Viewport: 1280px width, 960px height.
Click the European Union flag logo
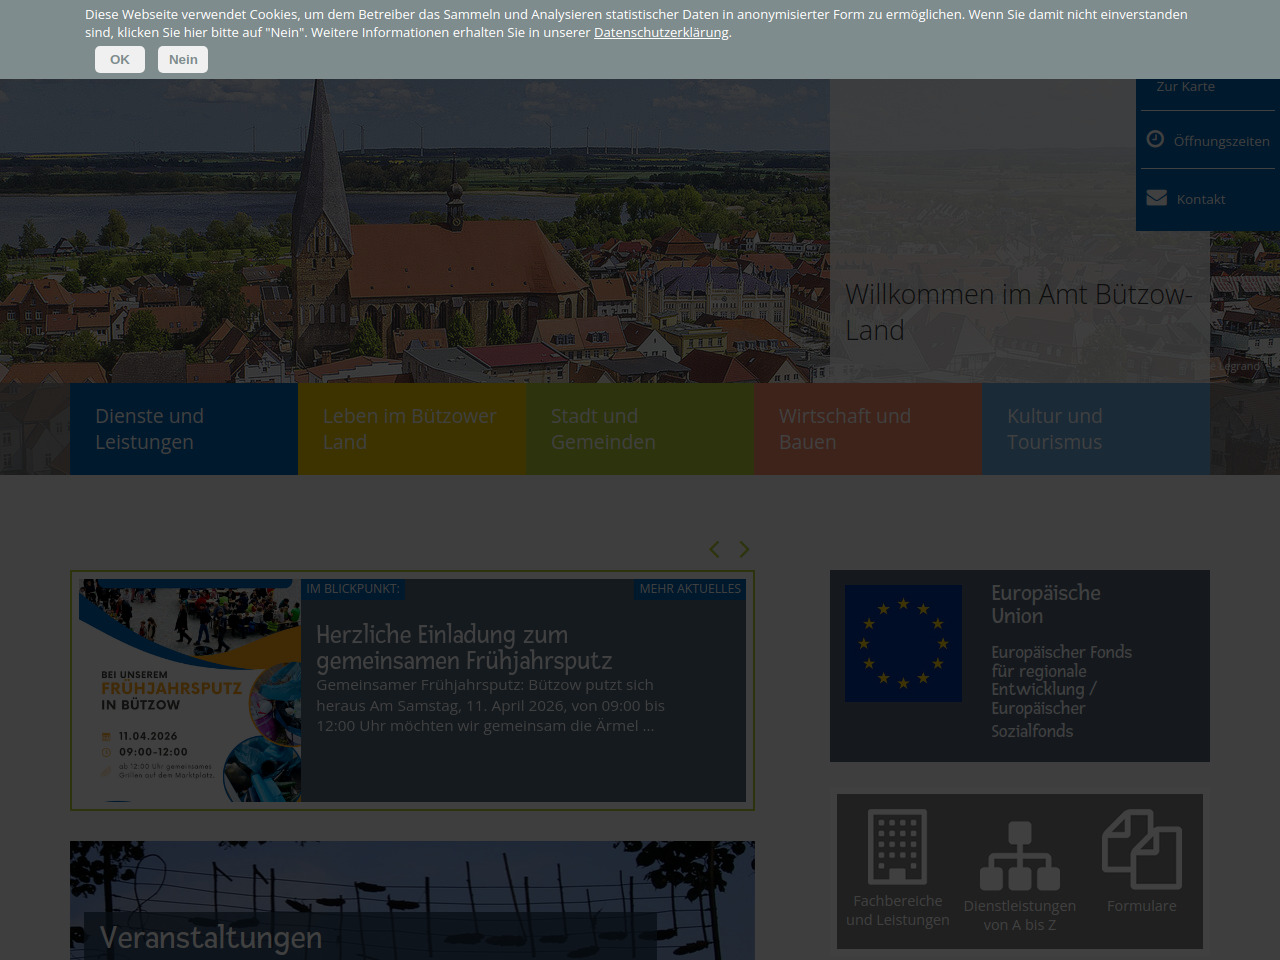tap(903, 643)
